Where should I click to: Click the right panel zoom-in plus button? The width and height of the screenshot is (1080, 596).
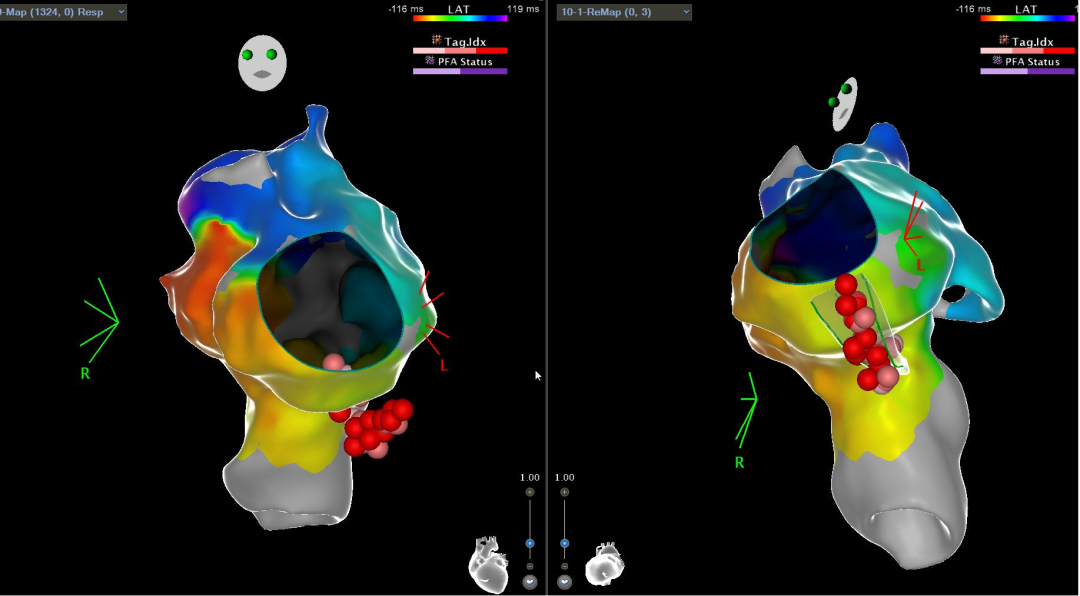[565, 492]
